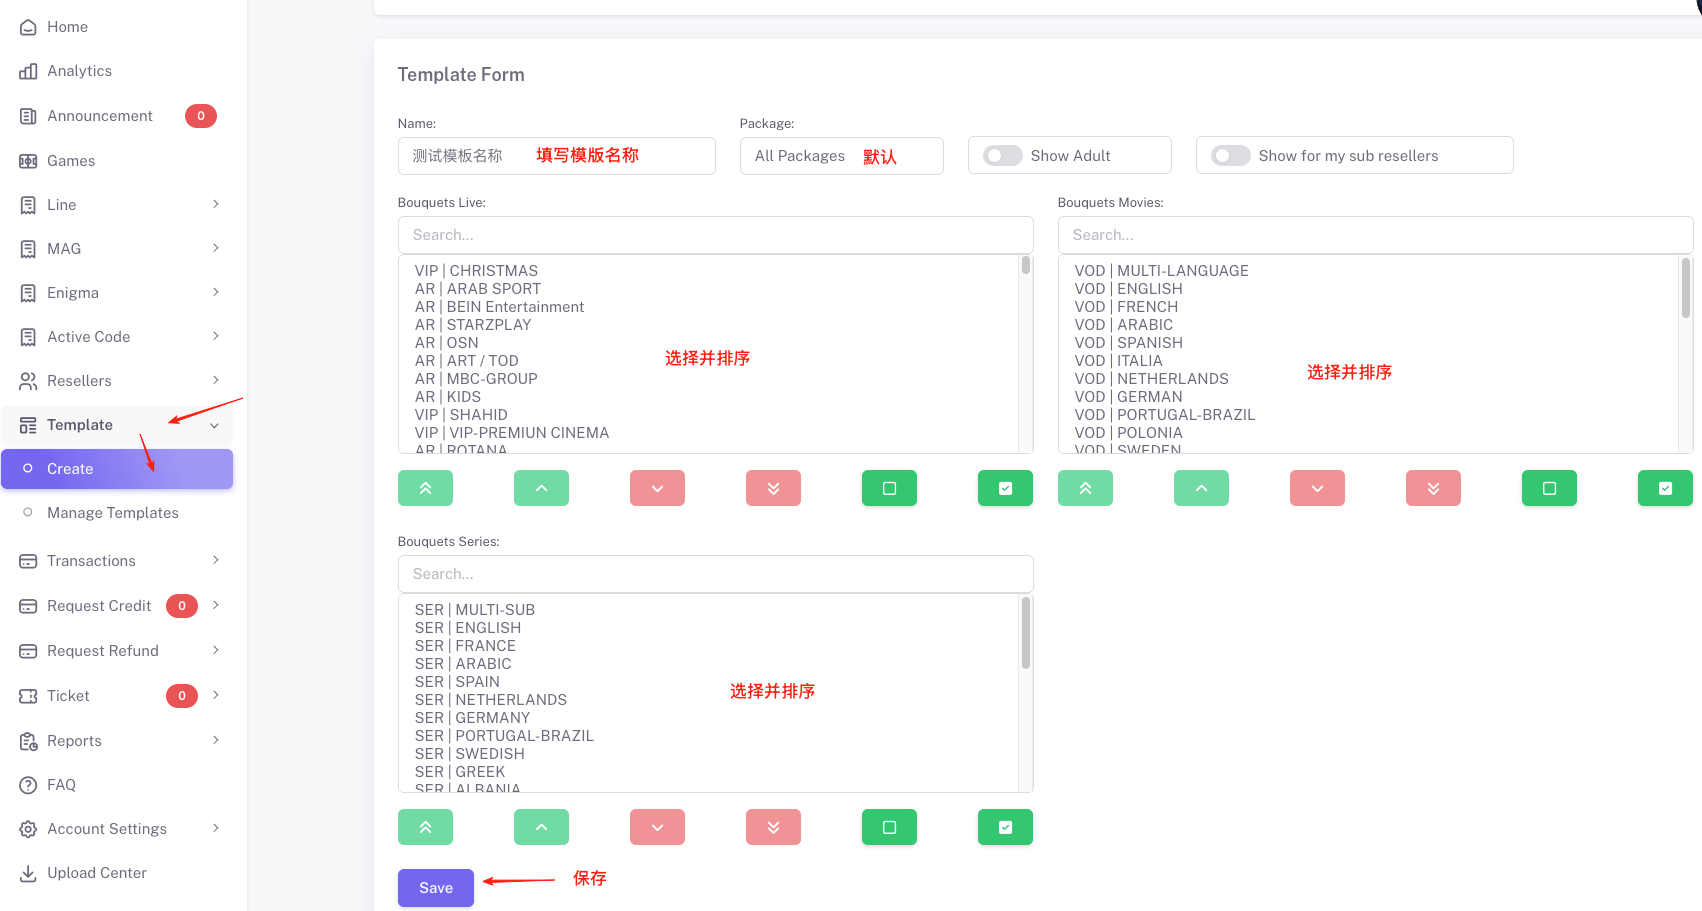Move Live bouquet to bottom
The height and width of the screenshot is (911, 1702).
pyautogui.click(x=773, y=488)
